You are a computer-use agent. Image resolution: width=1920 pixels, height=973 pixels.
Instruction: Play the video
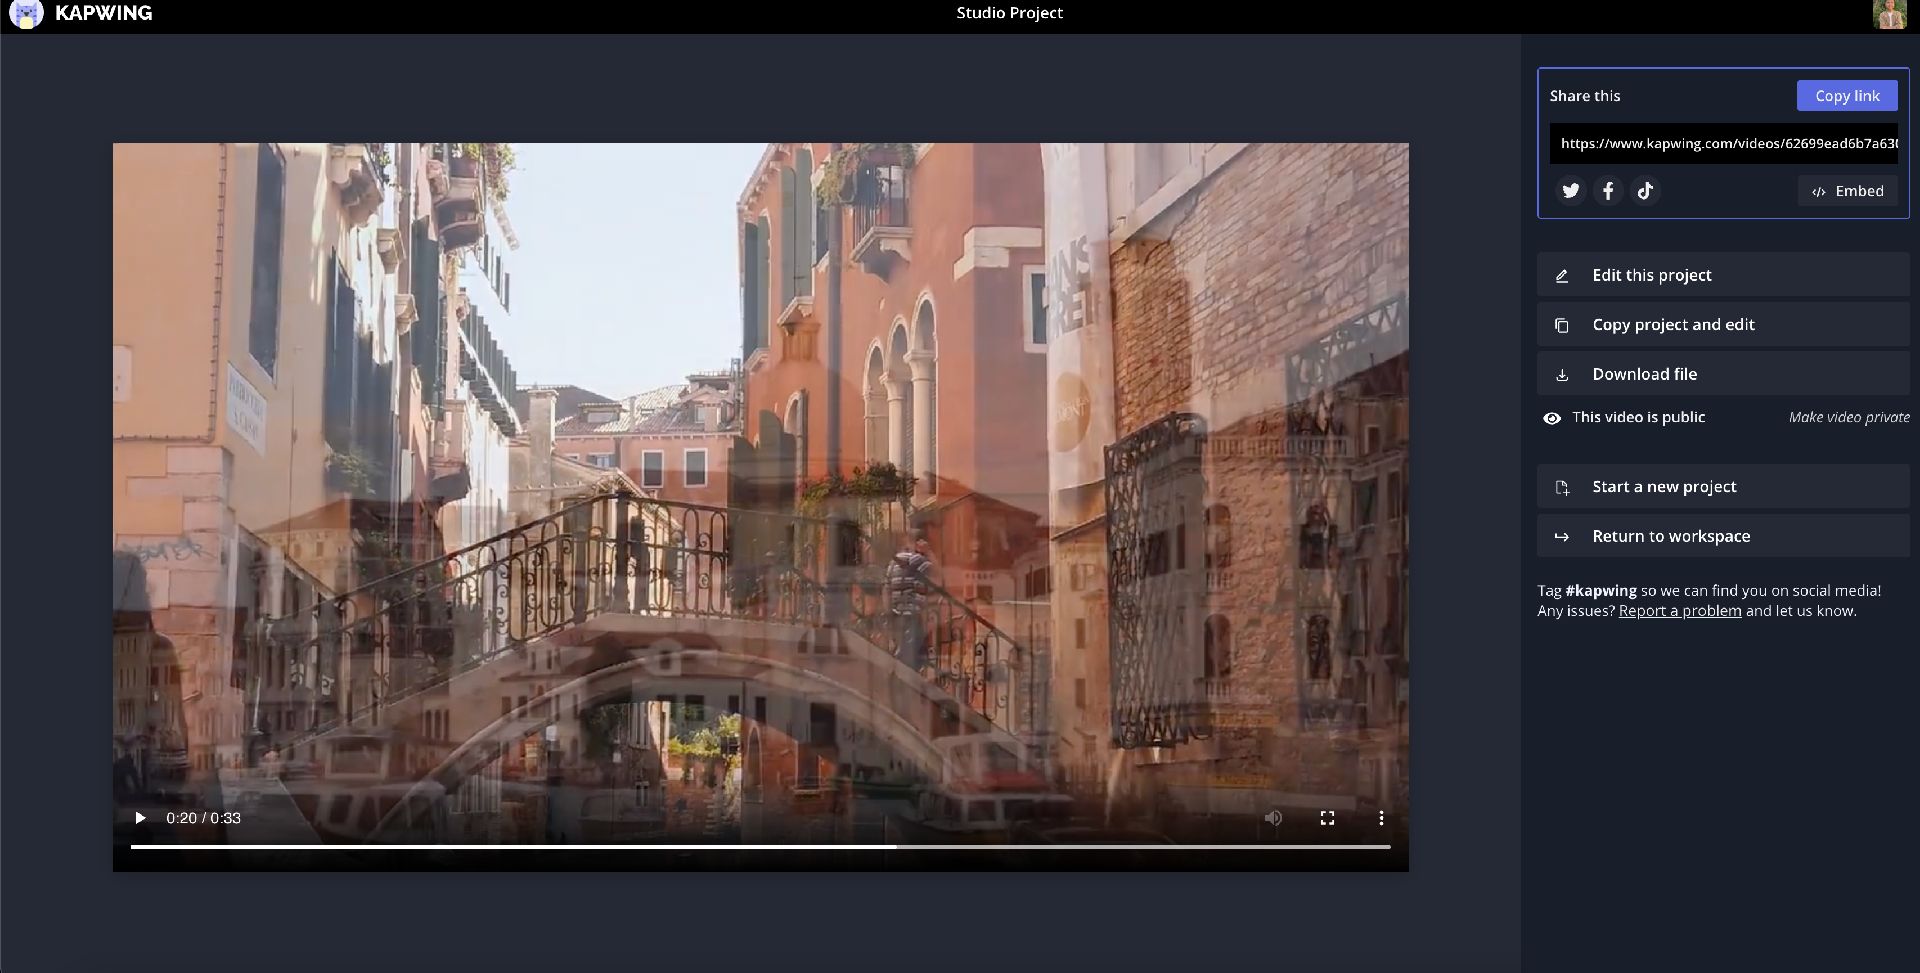coord(140,818)
